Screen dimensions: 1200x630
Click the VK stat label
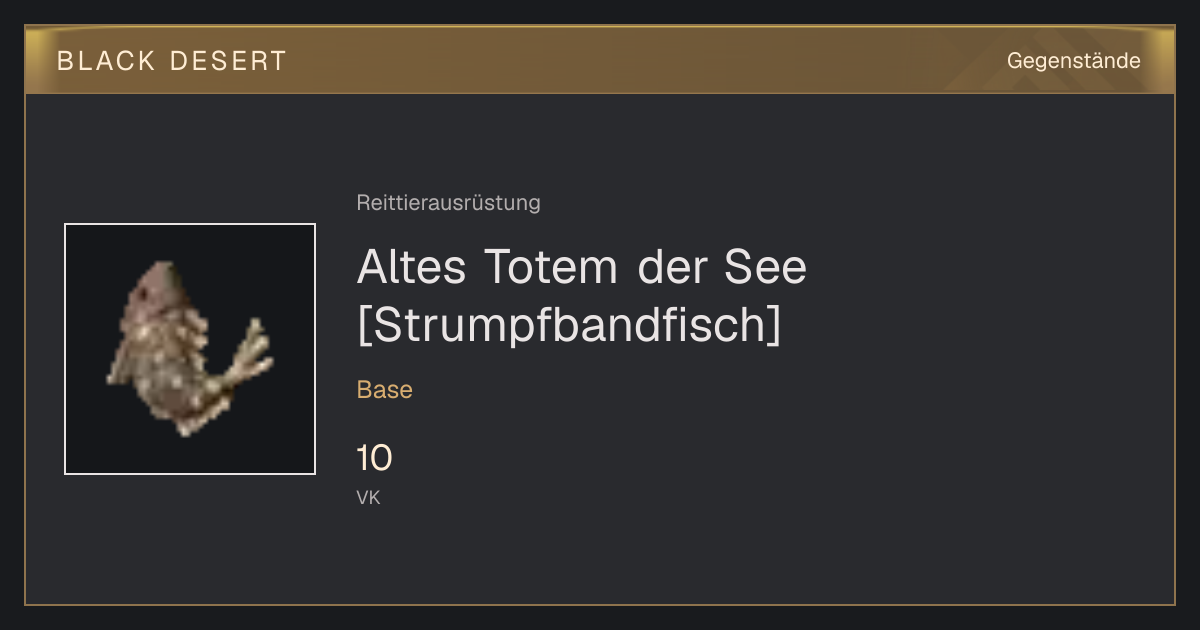tap(368, 498)
